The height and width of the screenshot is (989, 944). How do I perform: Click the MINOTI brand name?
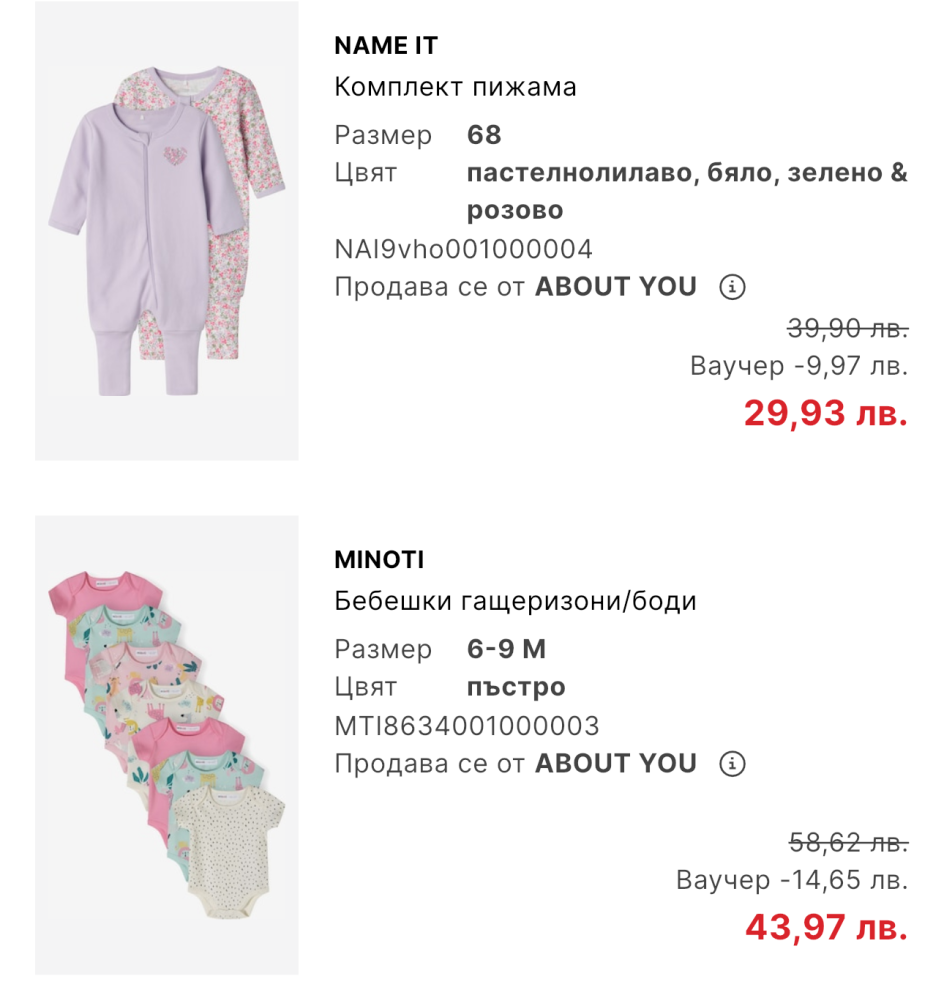point(379,560)
